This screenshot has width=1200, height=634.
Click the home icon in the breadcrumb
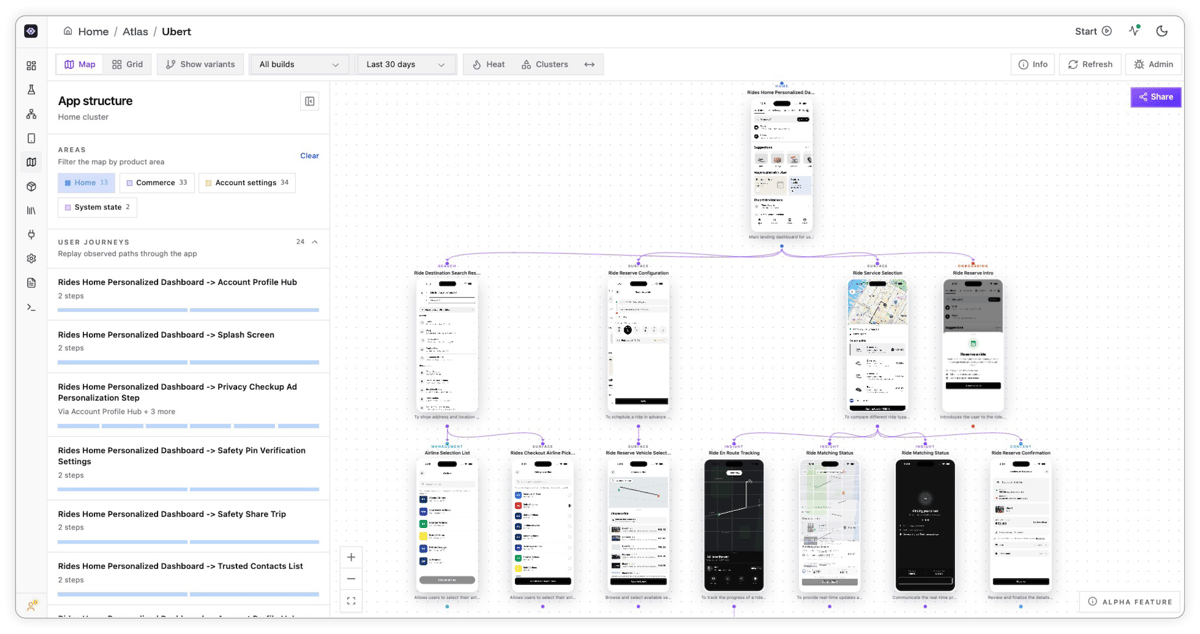(68, 31)
